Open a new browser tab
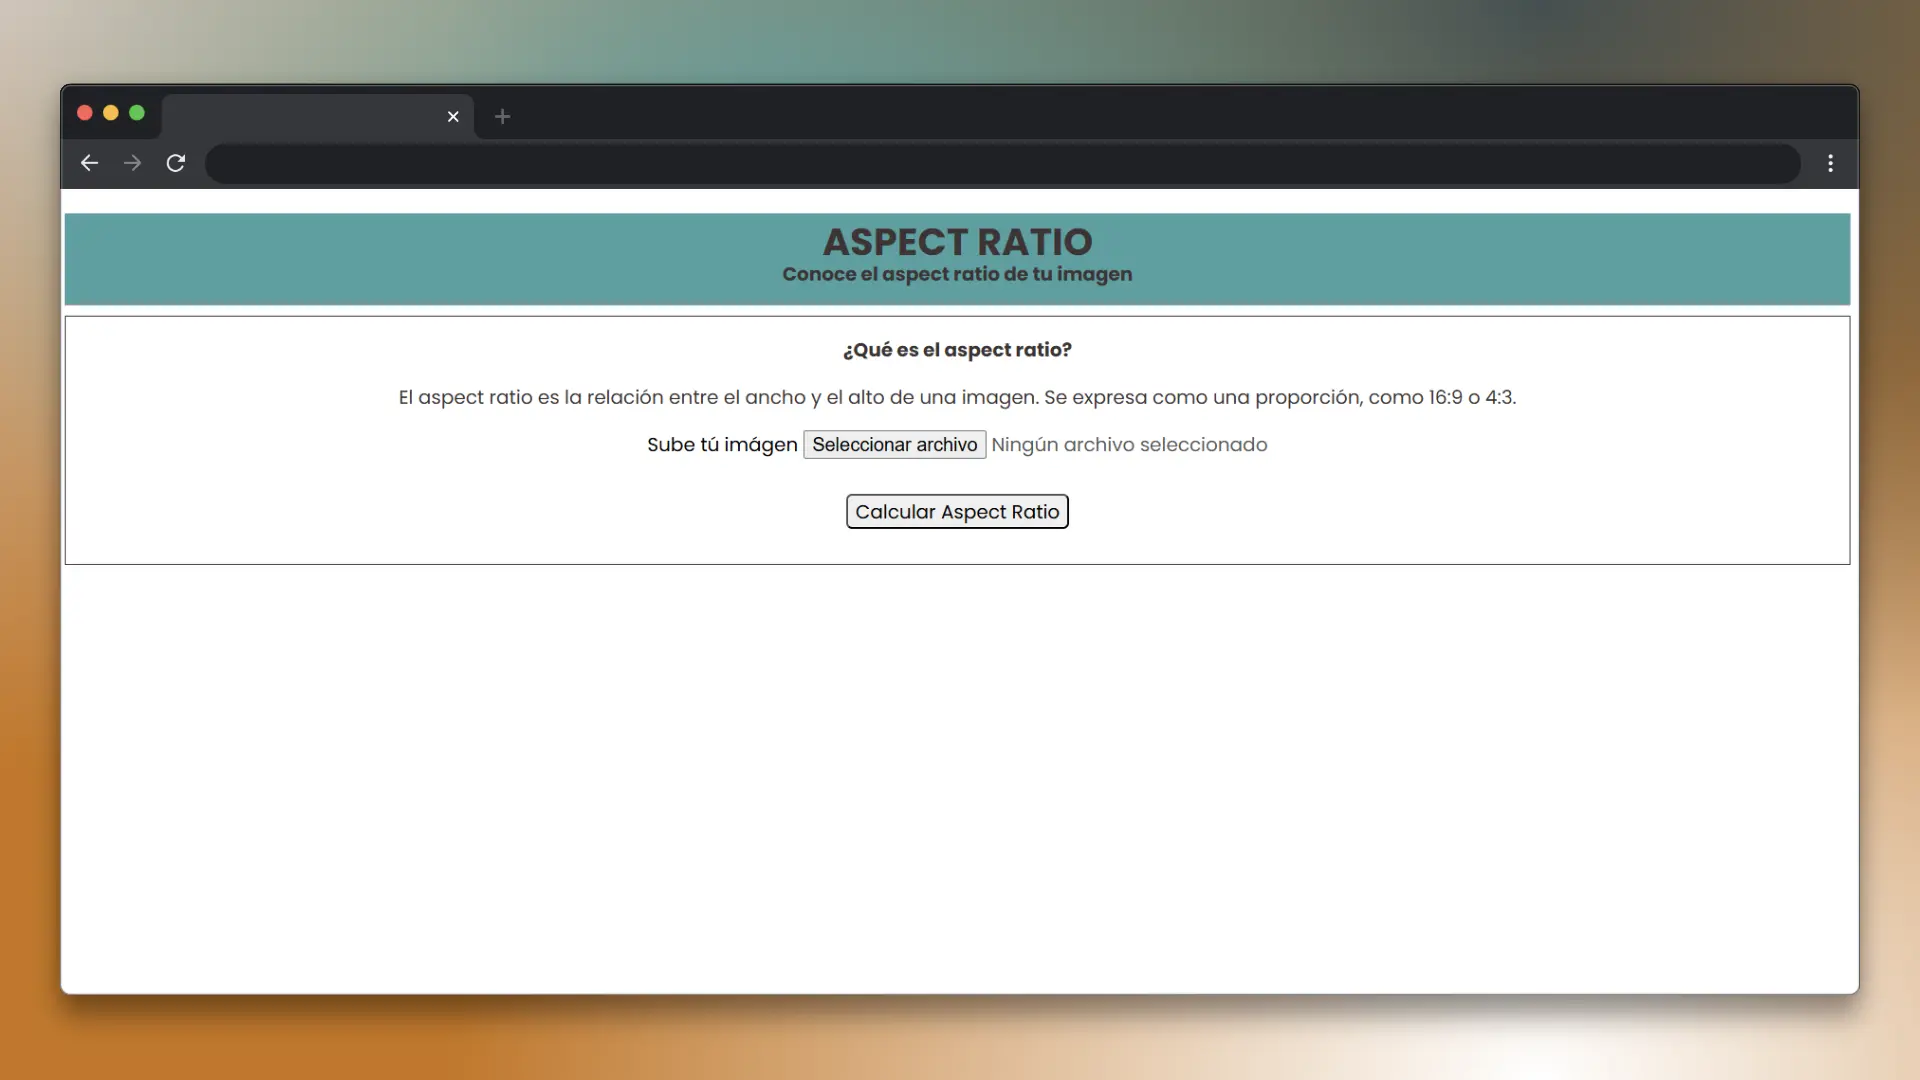The width and height of the screenshot is (1920, 1080). 502,117
